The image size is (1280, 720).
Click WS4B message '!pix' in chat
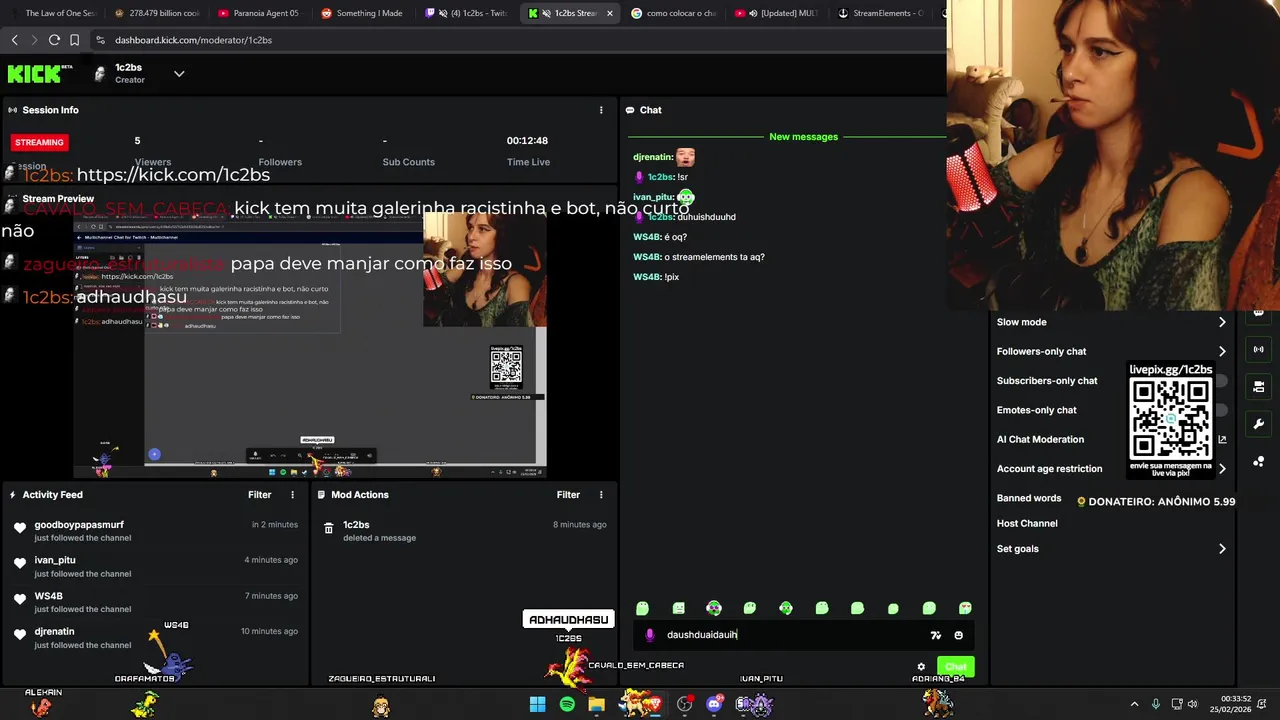672,277
